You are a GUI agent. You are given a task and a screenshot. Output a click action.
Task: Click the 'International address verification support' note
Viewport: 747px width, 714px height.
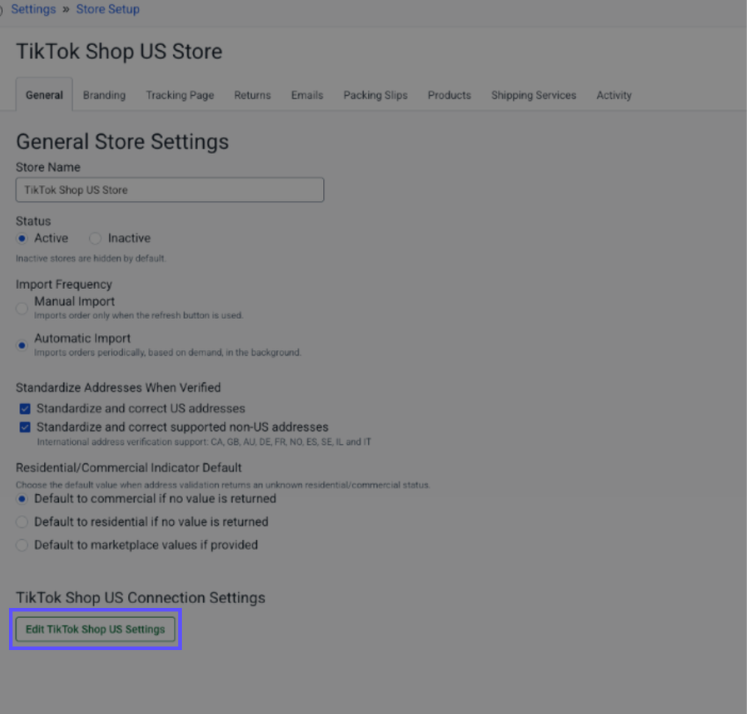(x=204, y=442)
